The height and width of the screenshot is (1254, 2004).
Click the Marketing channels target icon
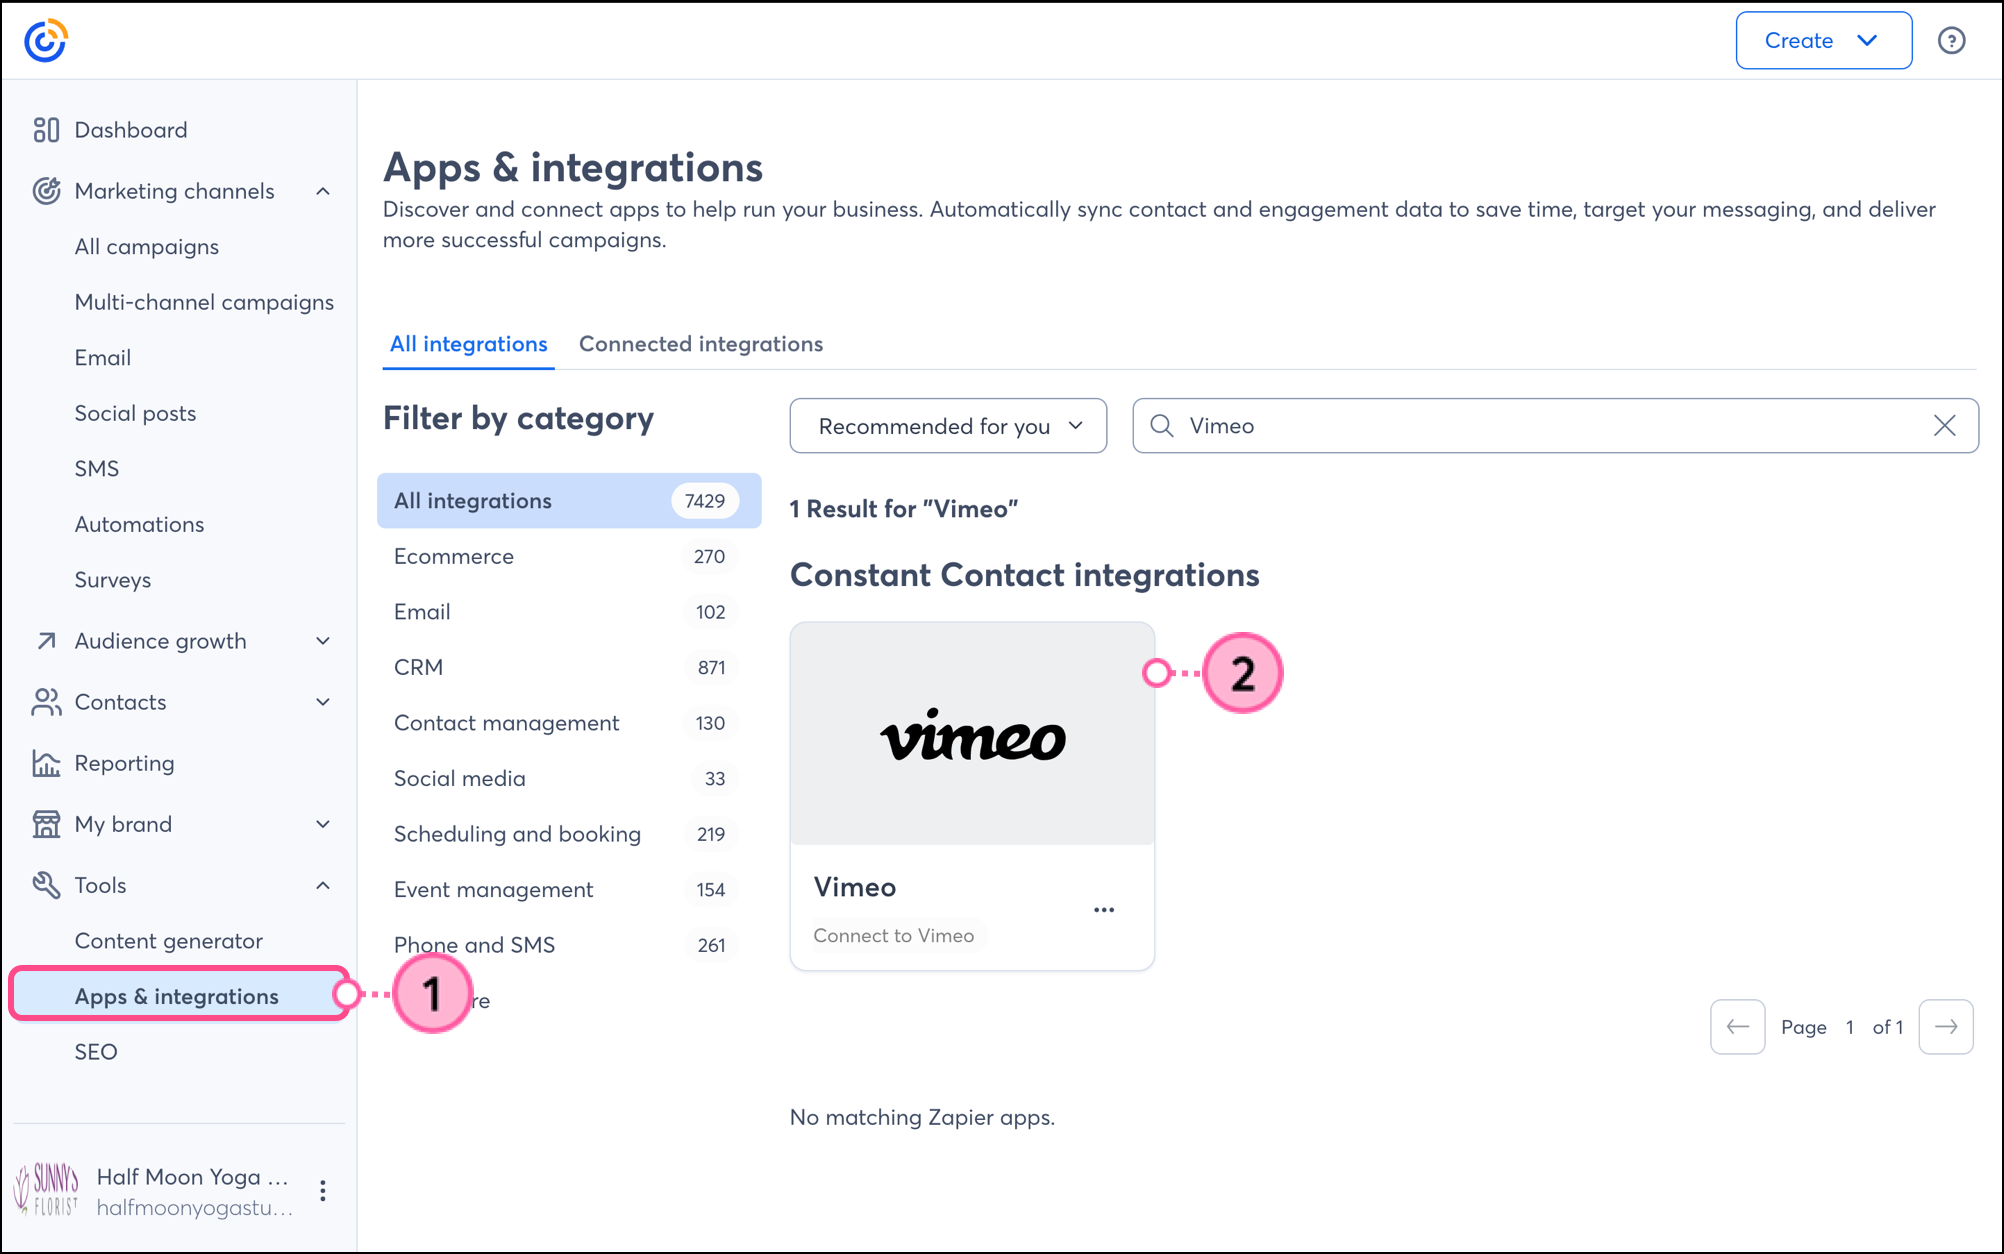coord(46,191)
